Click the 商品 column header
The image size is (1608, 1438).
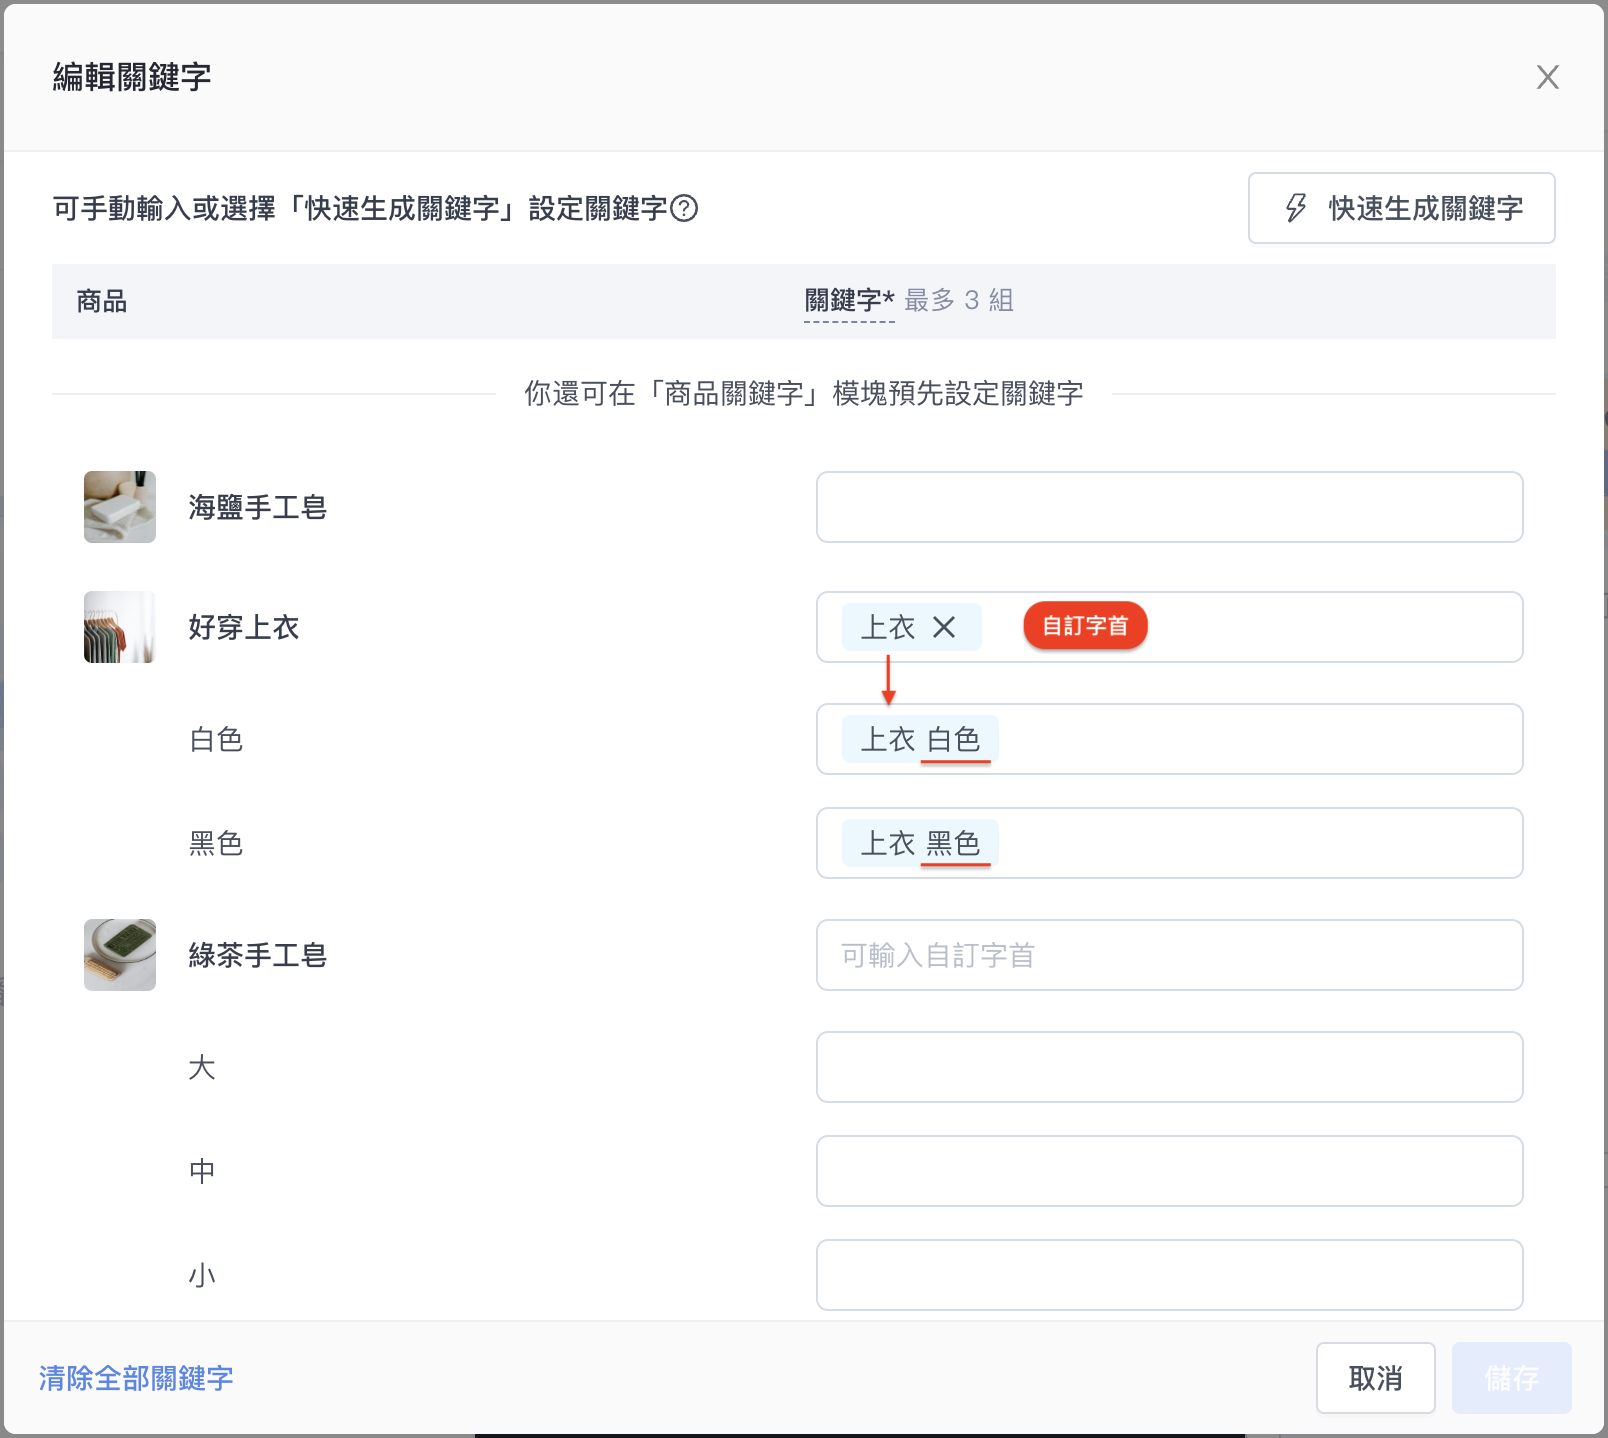point(102,301)
